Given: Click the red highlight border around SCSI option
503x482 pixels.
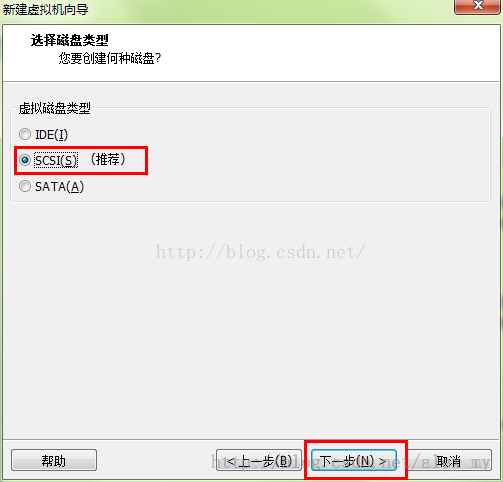Looking at the screenshot, I should [x=81, y=147].
